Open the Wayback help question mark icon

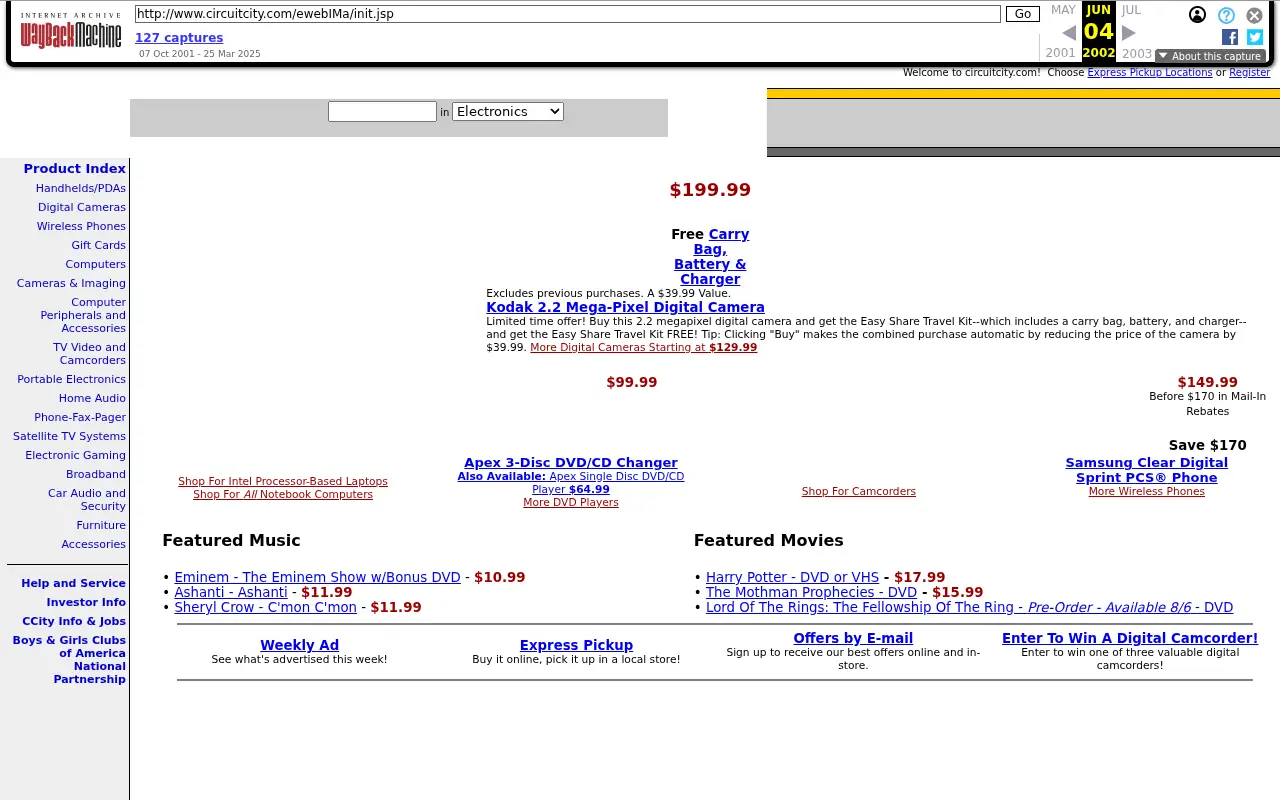click(x=1226, y=15)
